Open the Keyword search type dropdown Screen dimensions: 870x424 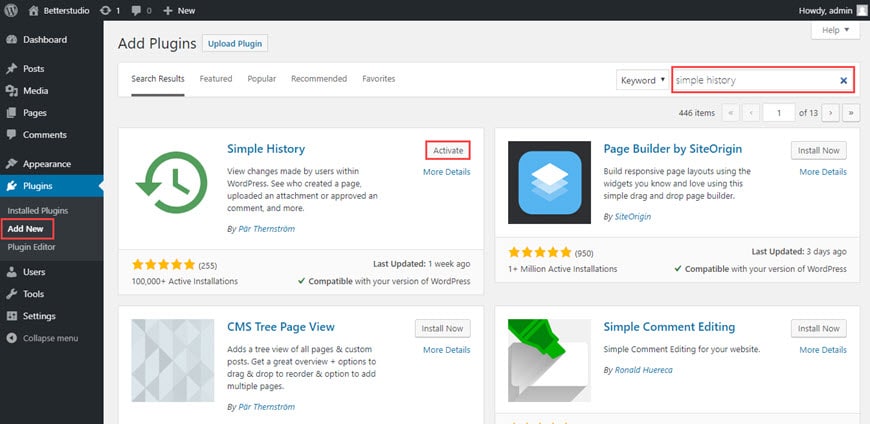click(643, 80)
